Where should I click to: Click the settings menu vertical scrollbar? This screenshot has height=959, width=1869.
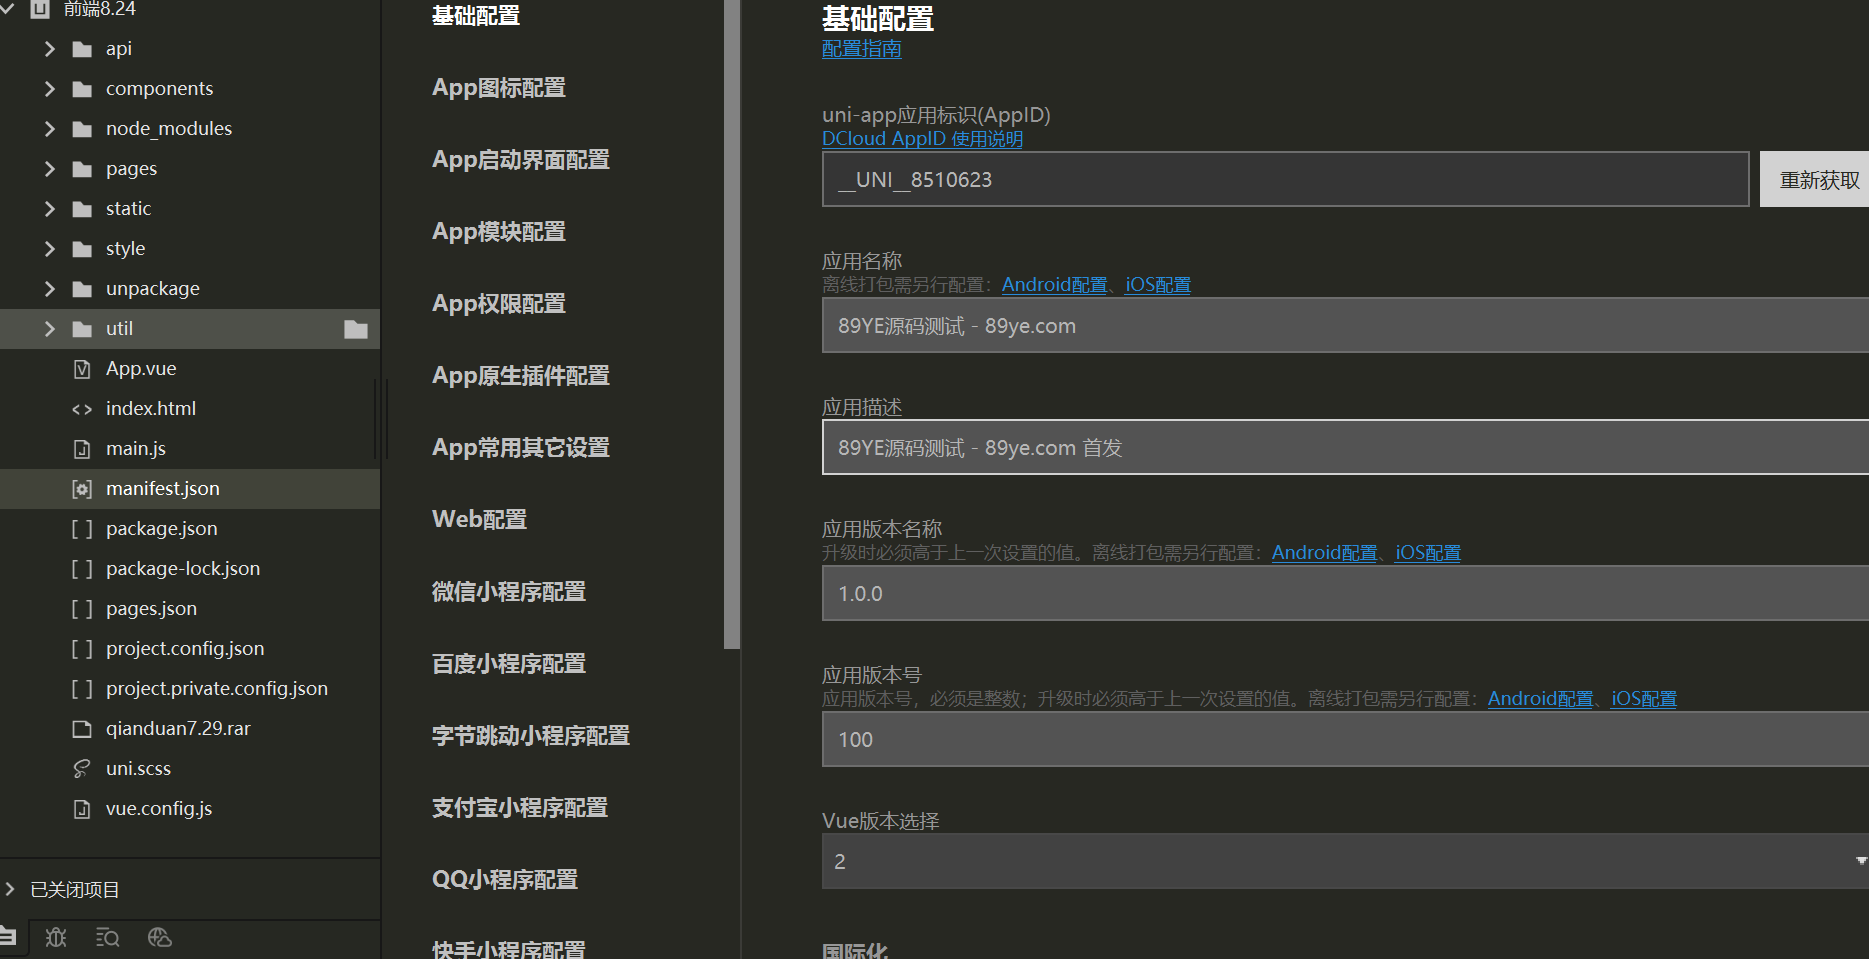click(x=732, y=320)
